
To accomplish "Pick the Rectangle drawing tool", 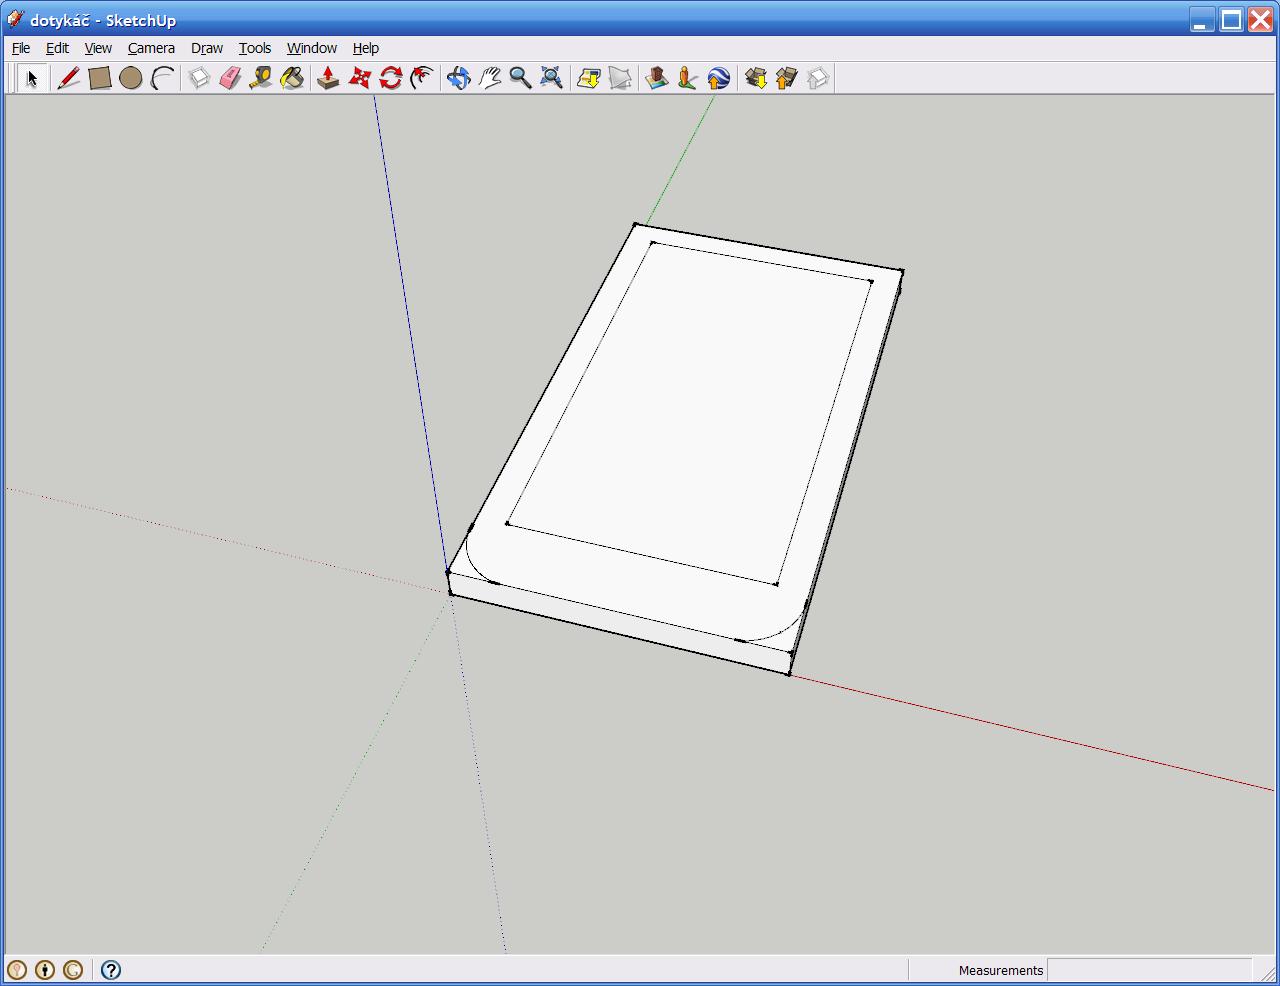I will (99, 78).
